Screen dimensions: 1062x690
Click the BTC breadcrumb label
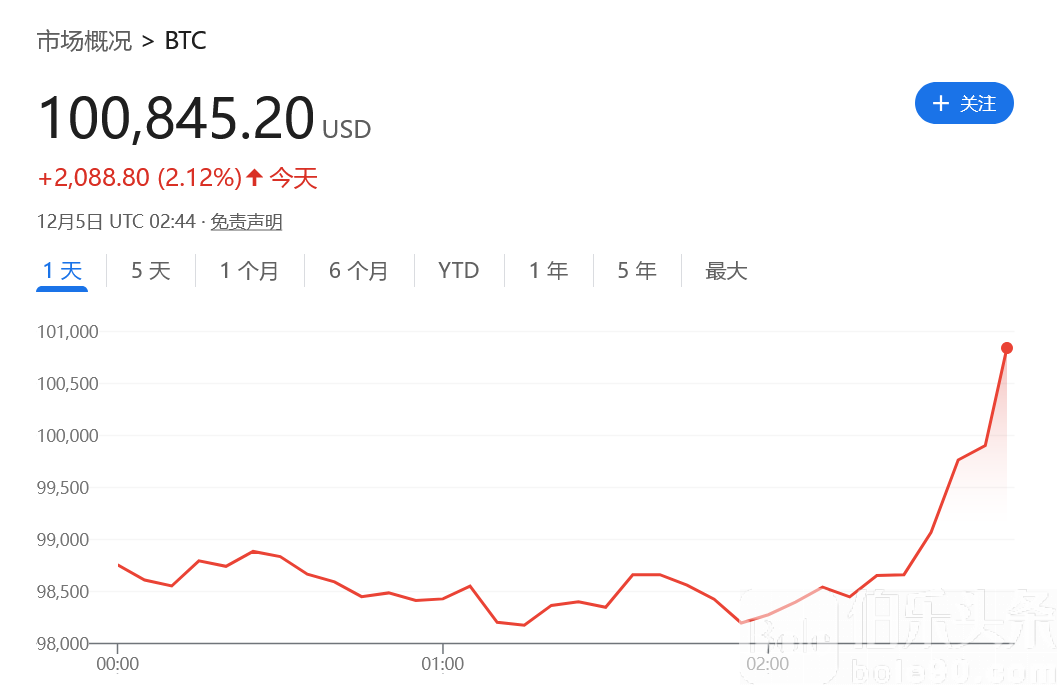(x=185, y=42)
